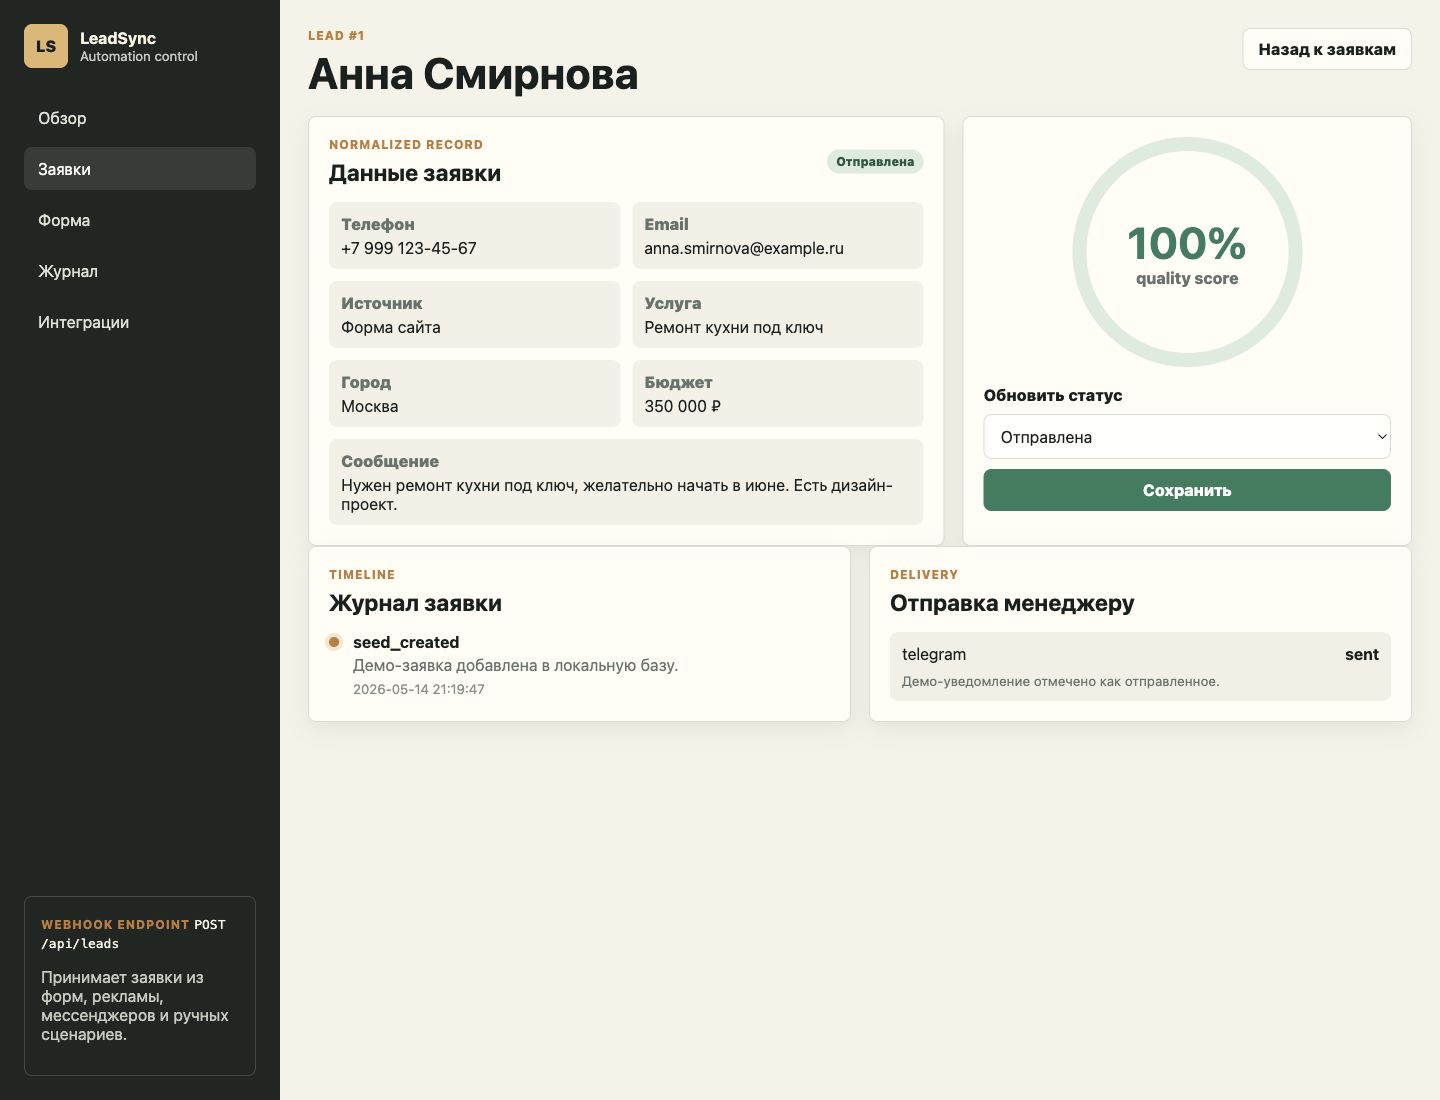Click the LEAD #1 label

click(x=336, y=35)
